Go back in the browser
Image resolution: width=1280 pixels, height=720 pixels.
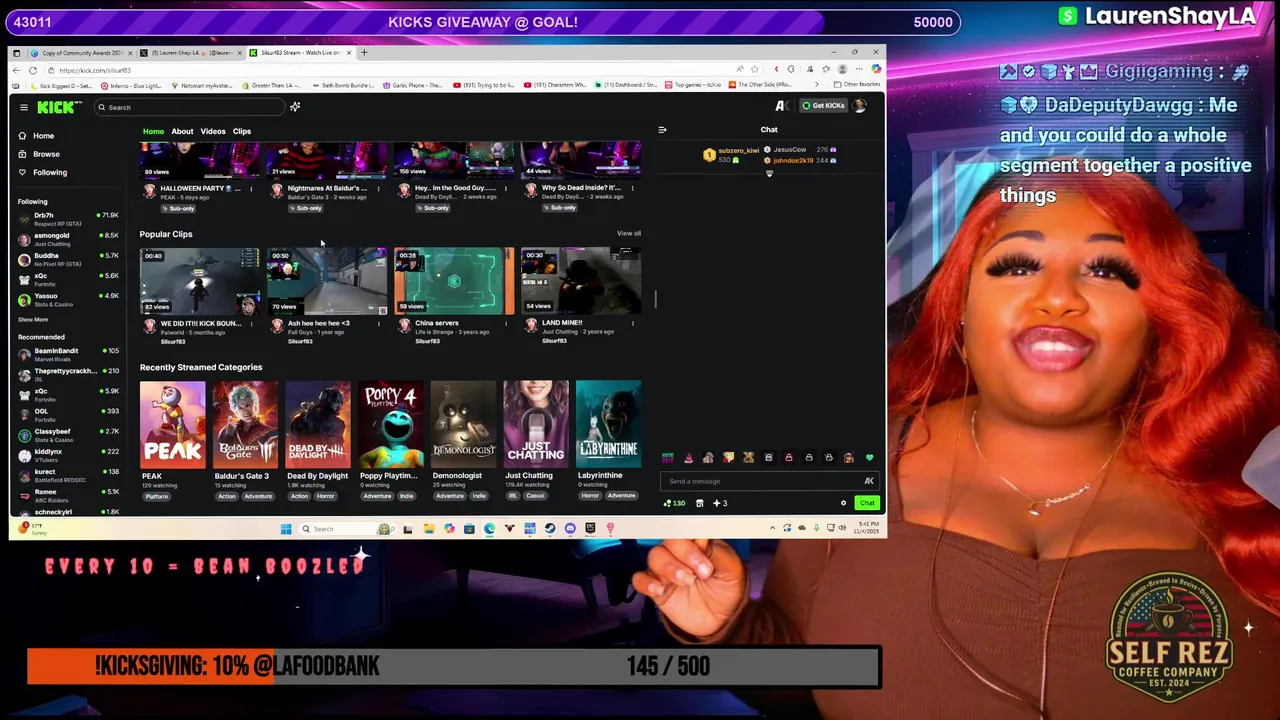tap(16, 70)
